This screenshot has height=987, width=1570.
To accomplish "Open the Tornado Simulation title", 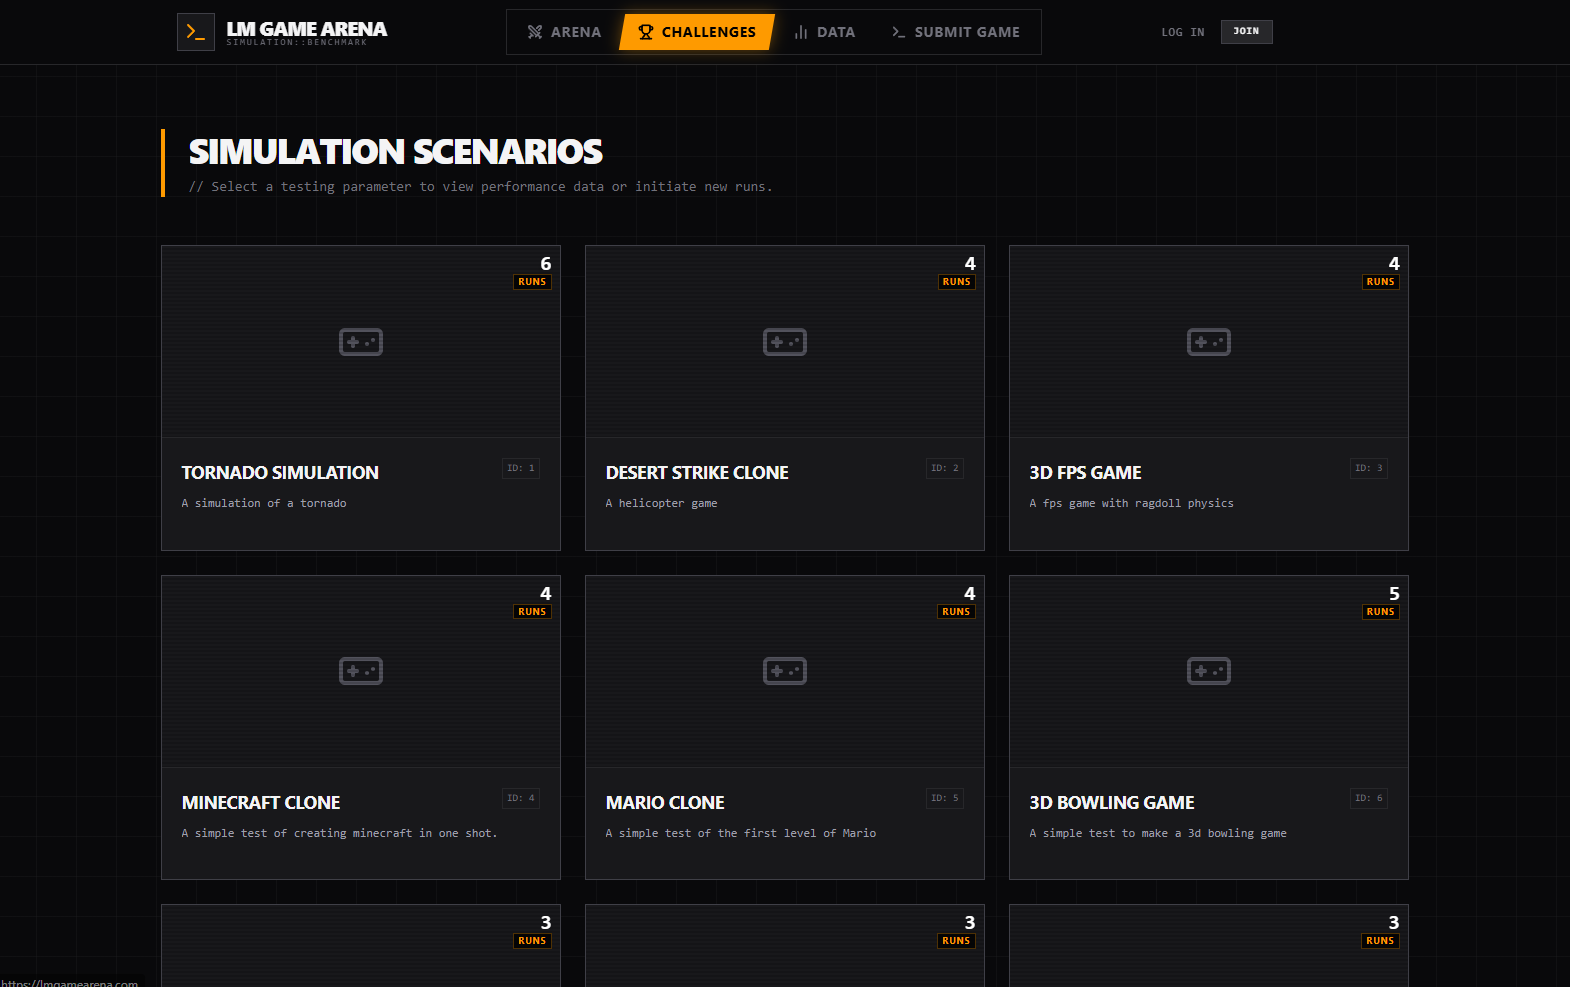I will [280, 472].
